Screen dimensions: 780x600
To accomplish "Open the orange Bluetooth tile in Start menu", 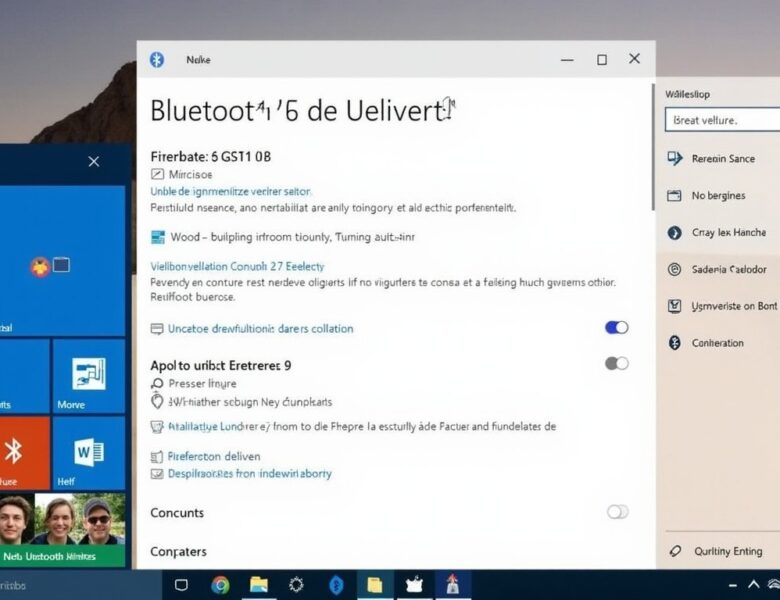I will click(x=25, y=453).
